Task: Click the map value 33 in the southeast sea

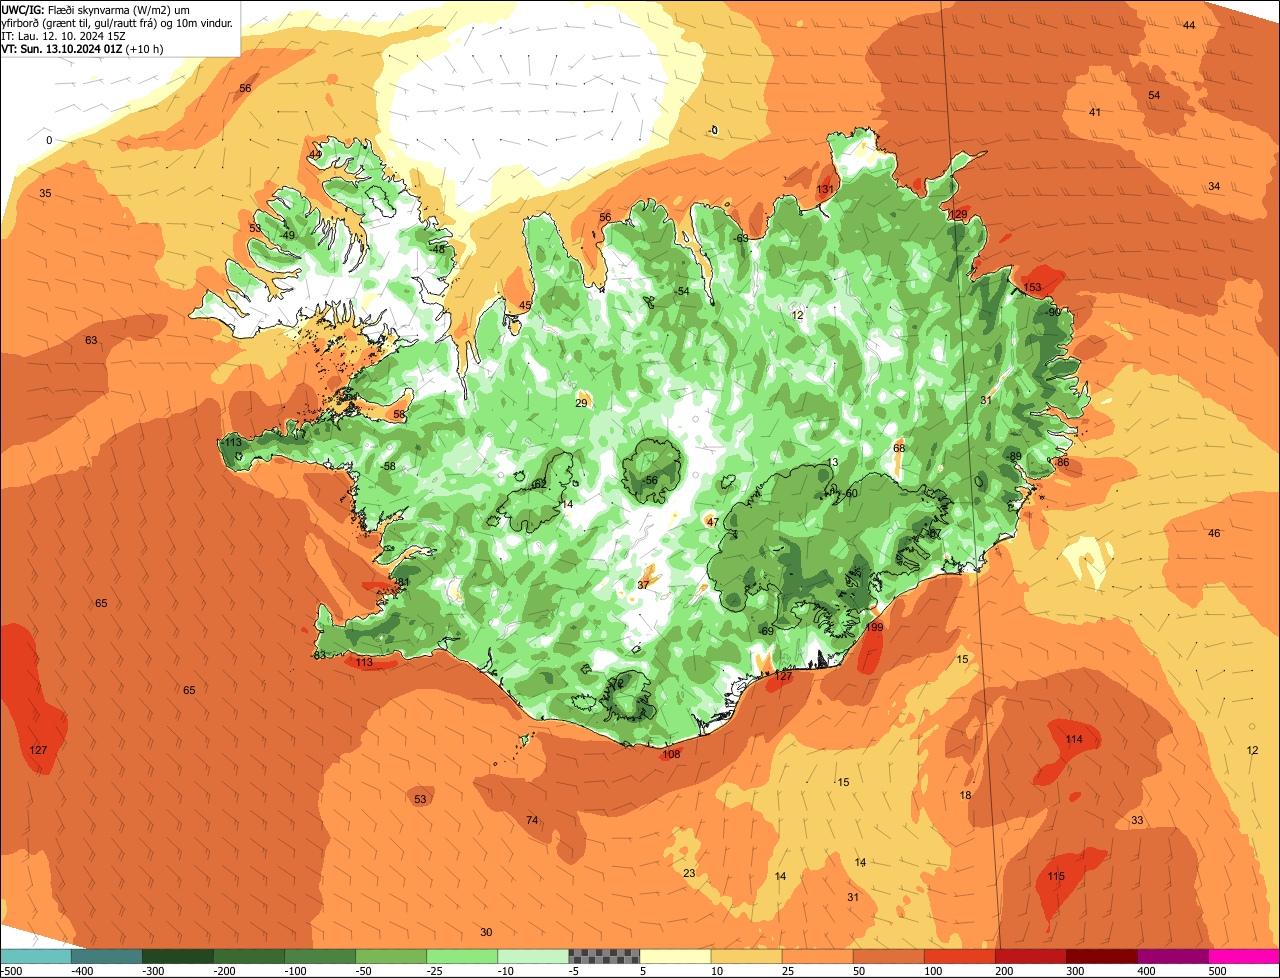Action: 1137,821
